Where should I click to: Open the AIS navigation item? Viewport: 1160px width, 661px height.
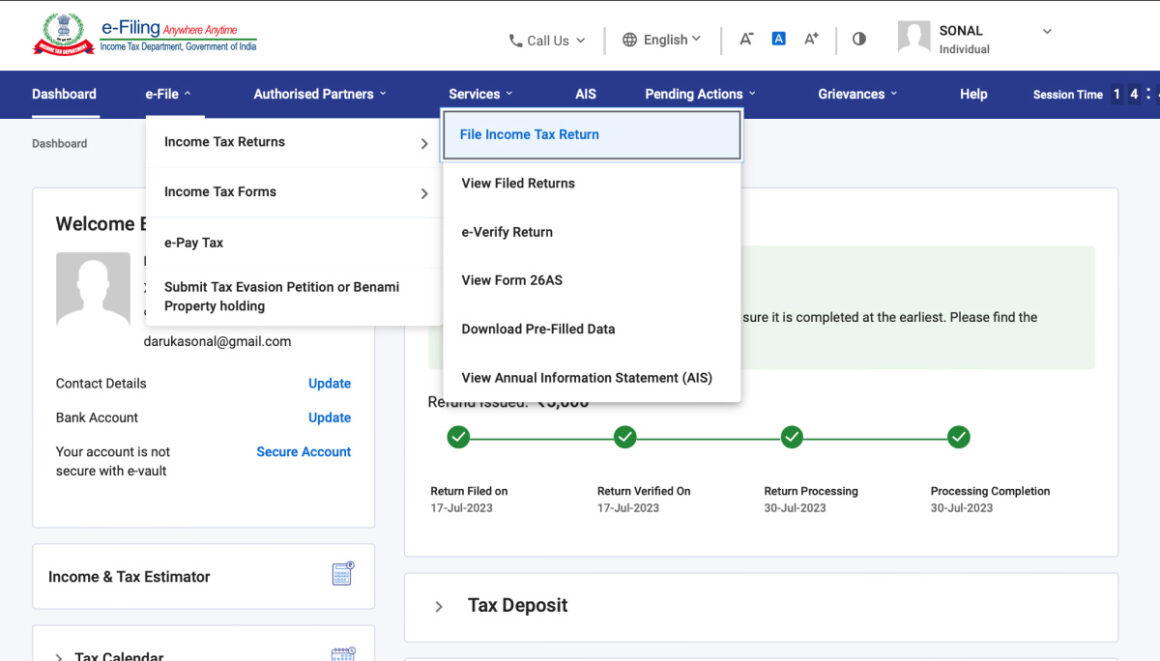pos(586,93)
